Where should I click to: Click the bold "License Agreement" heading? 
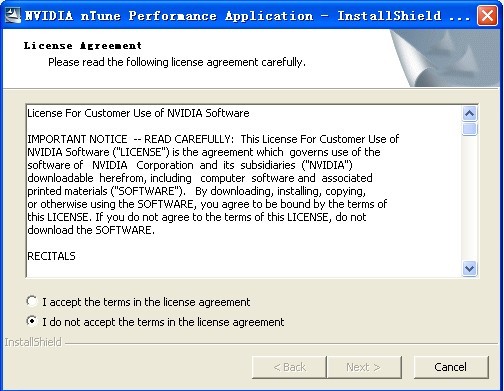[x=83, y=46]
